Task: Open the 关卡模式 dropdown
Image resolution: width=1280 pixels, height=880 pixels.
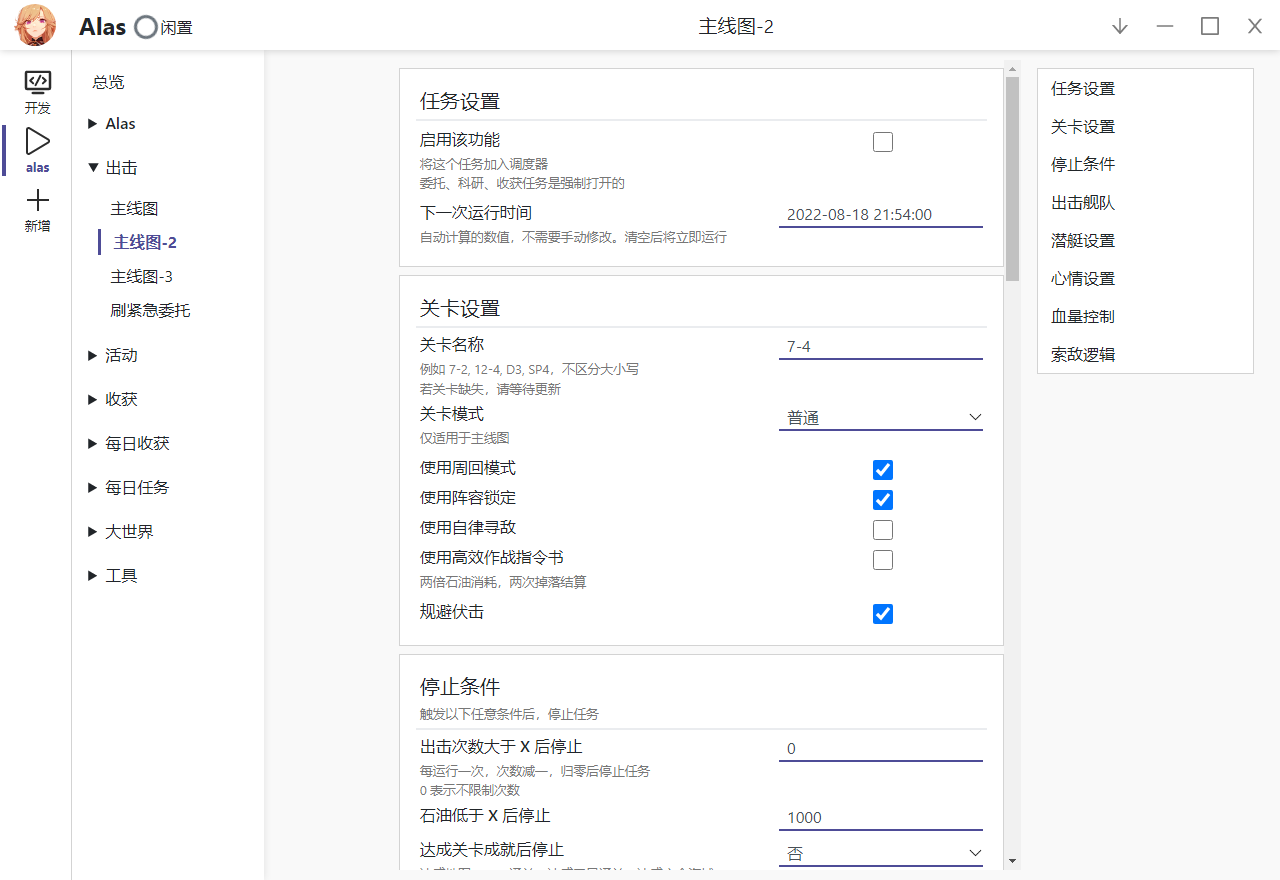Action: coord(880,417)
